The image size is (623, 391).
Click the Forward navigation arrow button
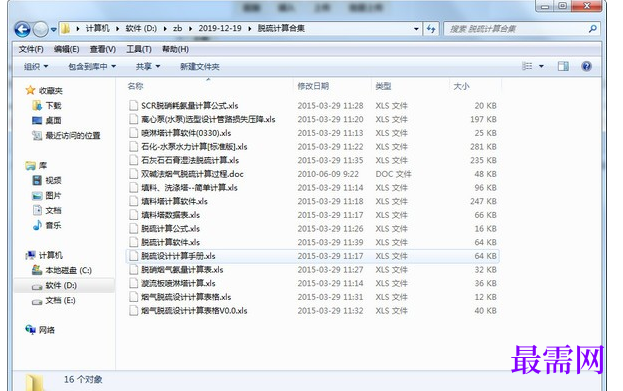(41, 29)
